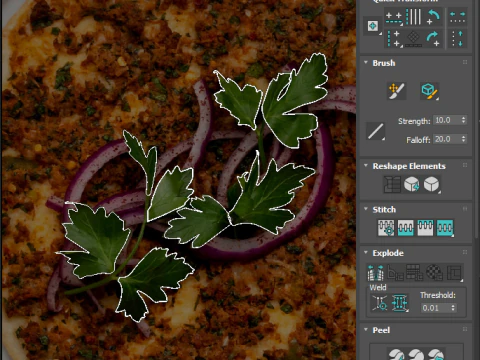
Task: Select the Paint Move brush tool
Action: (397, 91)
